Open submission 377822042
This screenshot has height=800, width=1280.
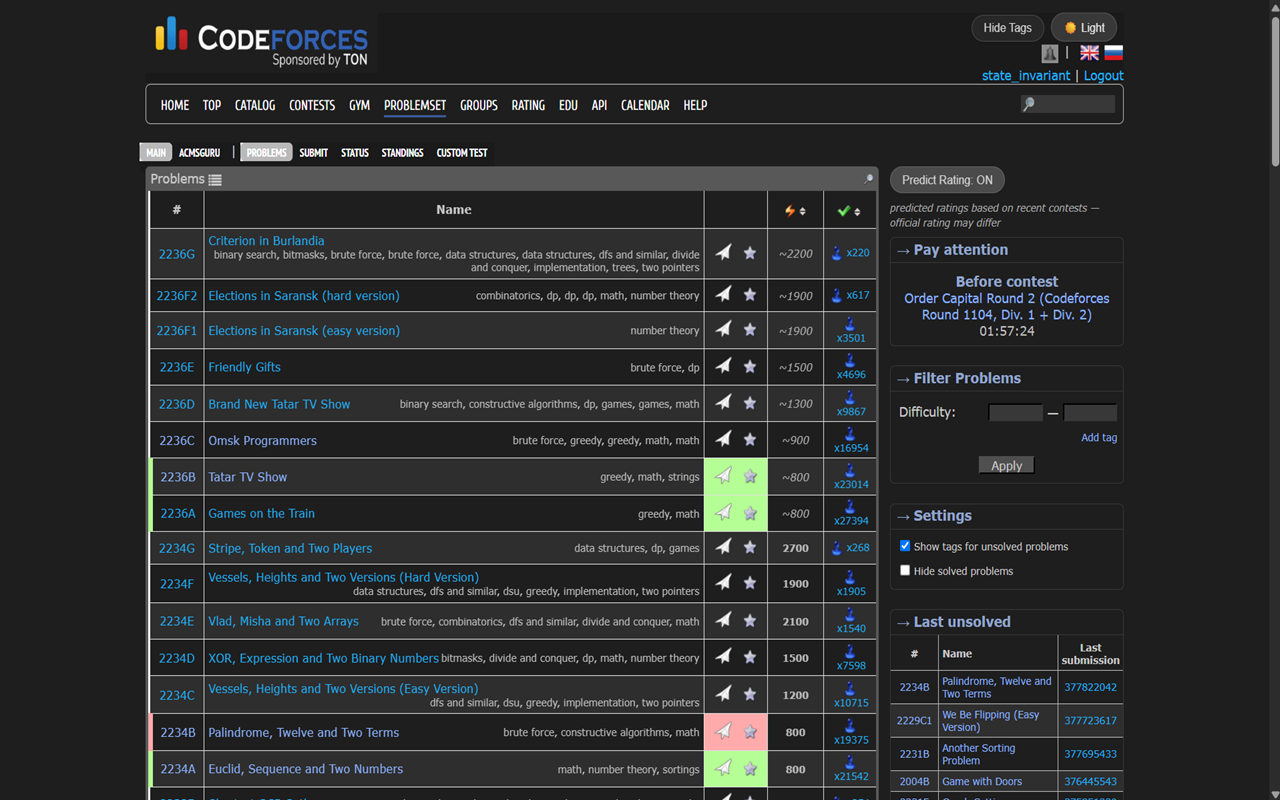click(x=1090, y=687)
